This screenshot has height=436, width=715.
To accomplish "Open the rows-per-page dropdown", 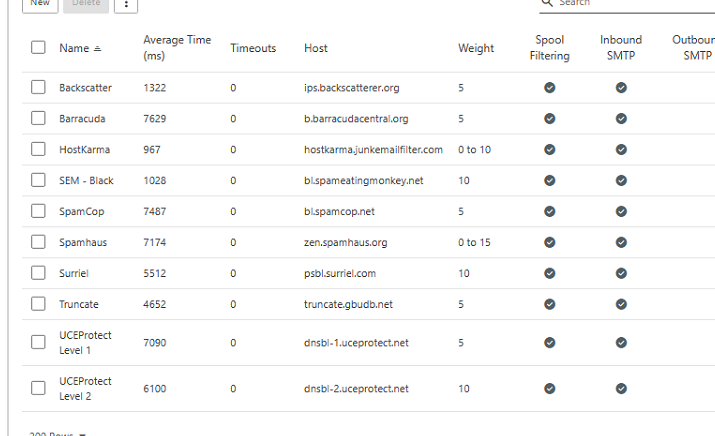I will [x=58, y=434].
